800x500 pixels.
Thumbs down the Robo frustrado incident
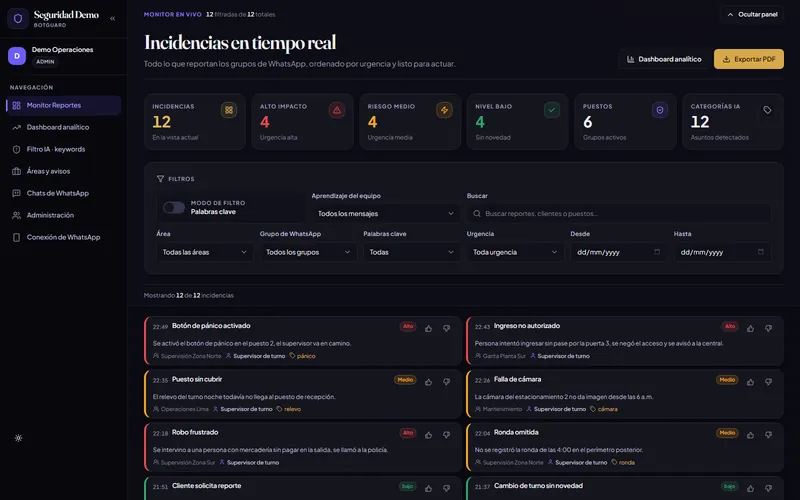[x=446, y=435]
